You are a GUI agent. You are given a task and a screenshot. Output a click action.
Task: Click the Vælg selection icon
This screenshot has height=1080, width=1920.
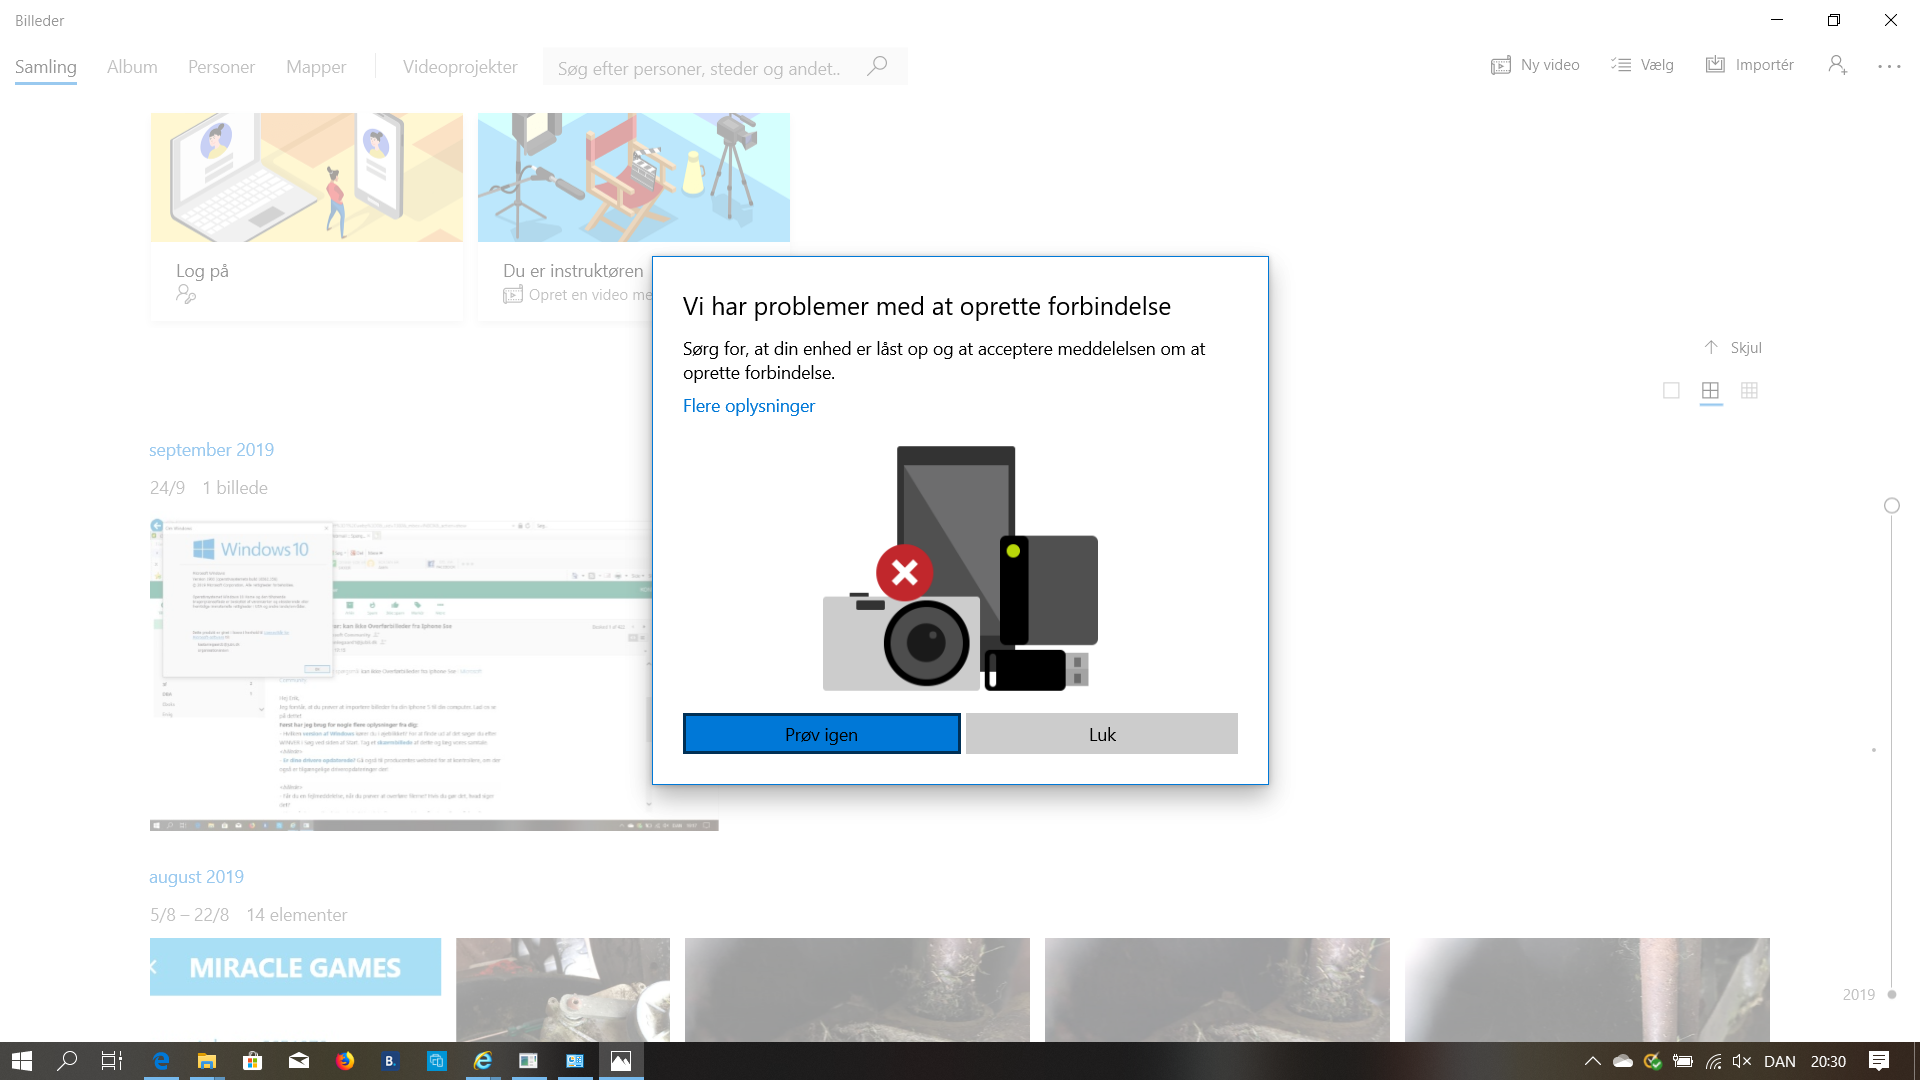tap(1621, 65)
